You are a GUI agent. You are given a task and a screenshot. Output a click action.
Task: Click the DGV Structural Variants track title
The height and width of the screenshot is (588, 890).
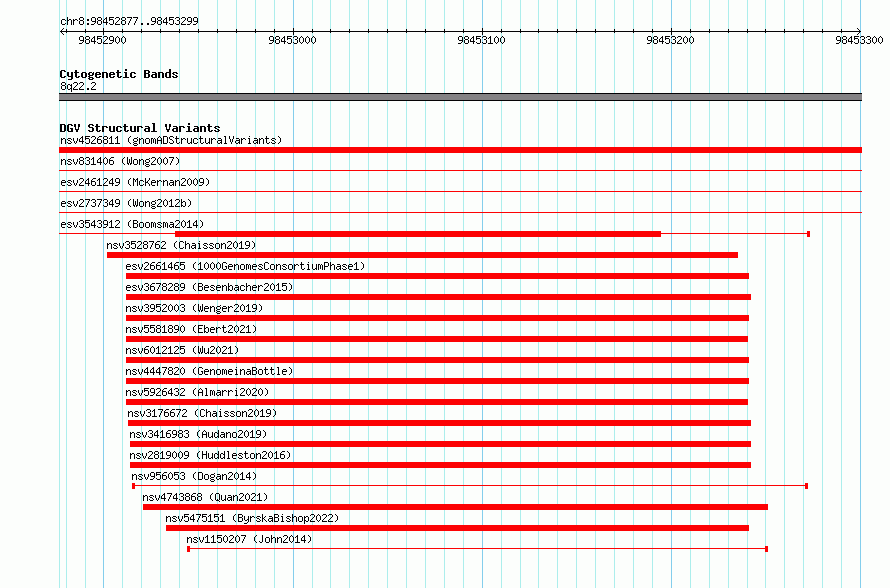coord(140,128)
